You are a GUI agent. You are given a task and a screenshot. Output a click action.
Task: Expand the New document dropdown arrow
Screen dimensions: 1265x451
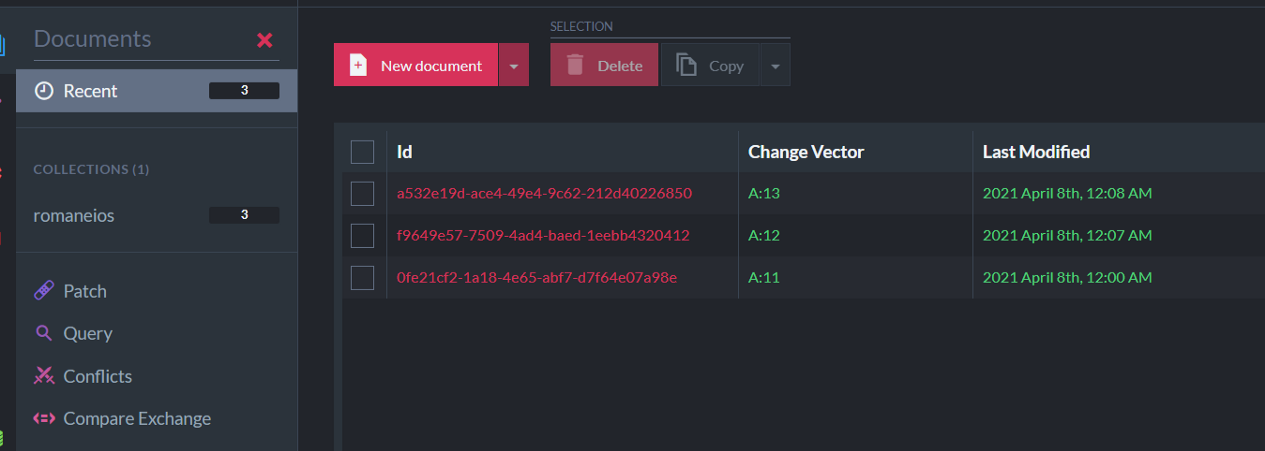click(x=513, y=65)
